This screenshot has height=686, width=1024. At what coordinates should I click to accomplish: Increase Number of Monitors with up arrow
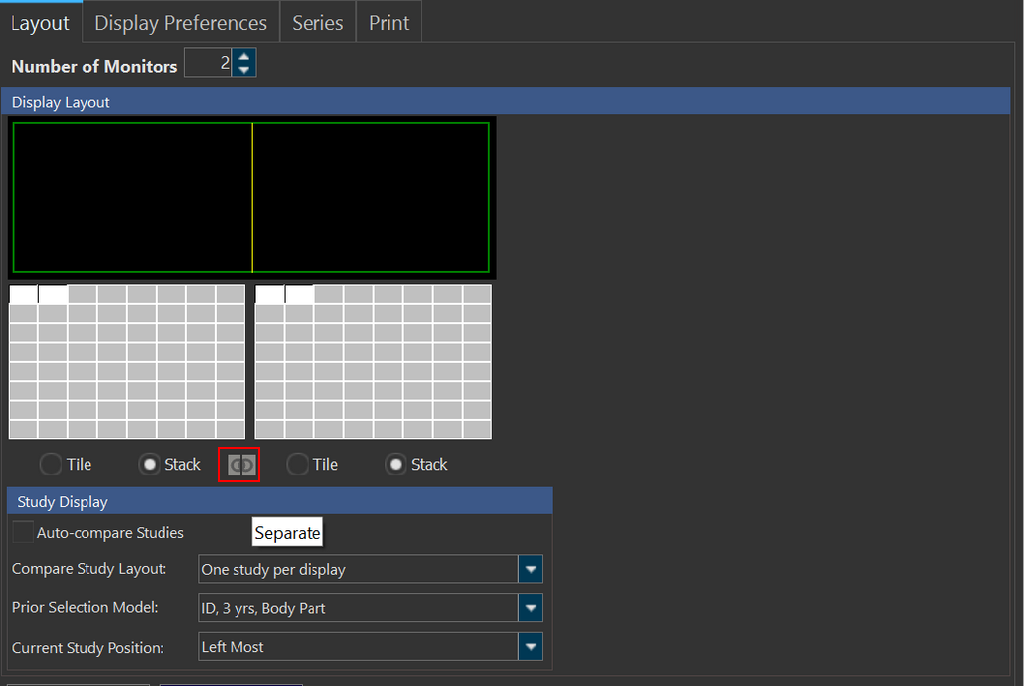[244, 57]
